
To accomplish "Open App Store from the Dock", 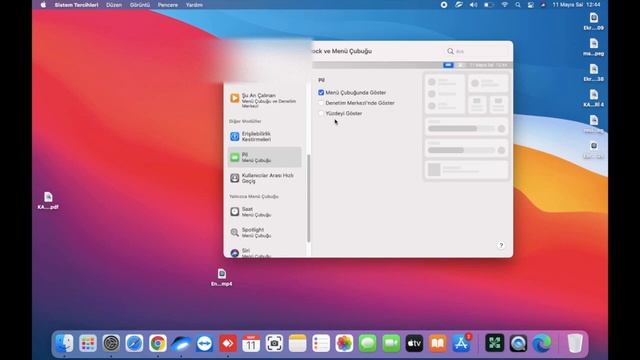I will click(461, 343).
